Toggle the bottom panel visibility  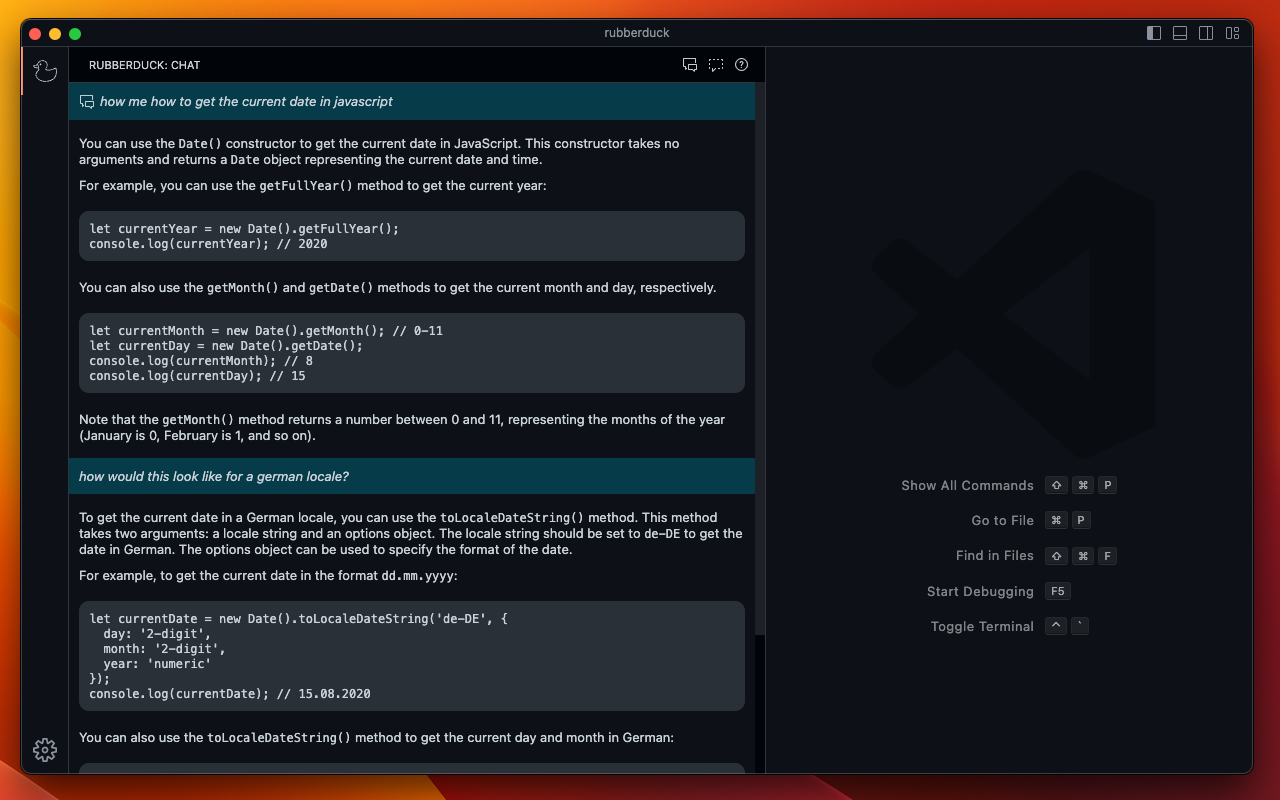(1180, 33)
